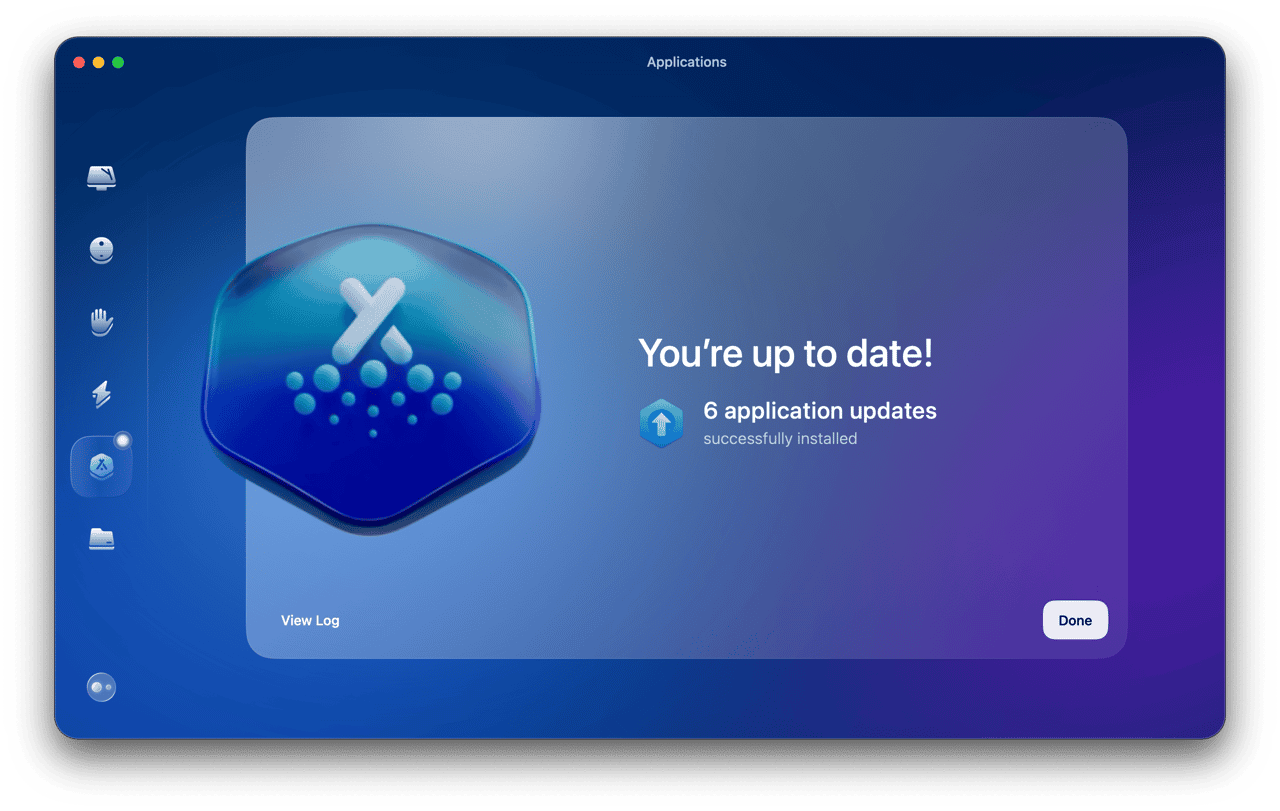Select the highlighted Applications sidebar icon
The width and height of the screenshot is (1280, 811).
tap(100, 467)
